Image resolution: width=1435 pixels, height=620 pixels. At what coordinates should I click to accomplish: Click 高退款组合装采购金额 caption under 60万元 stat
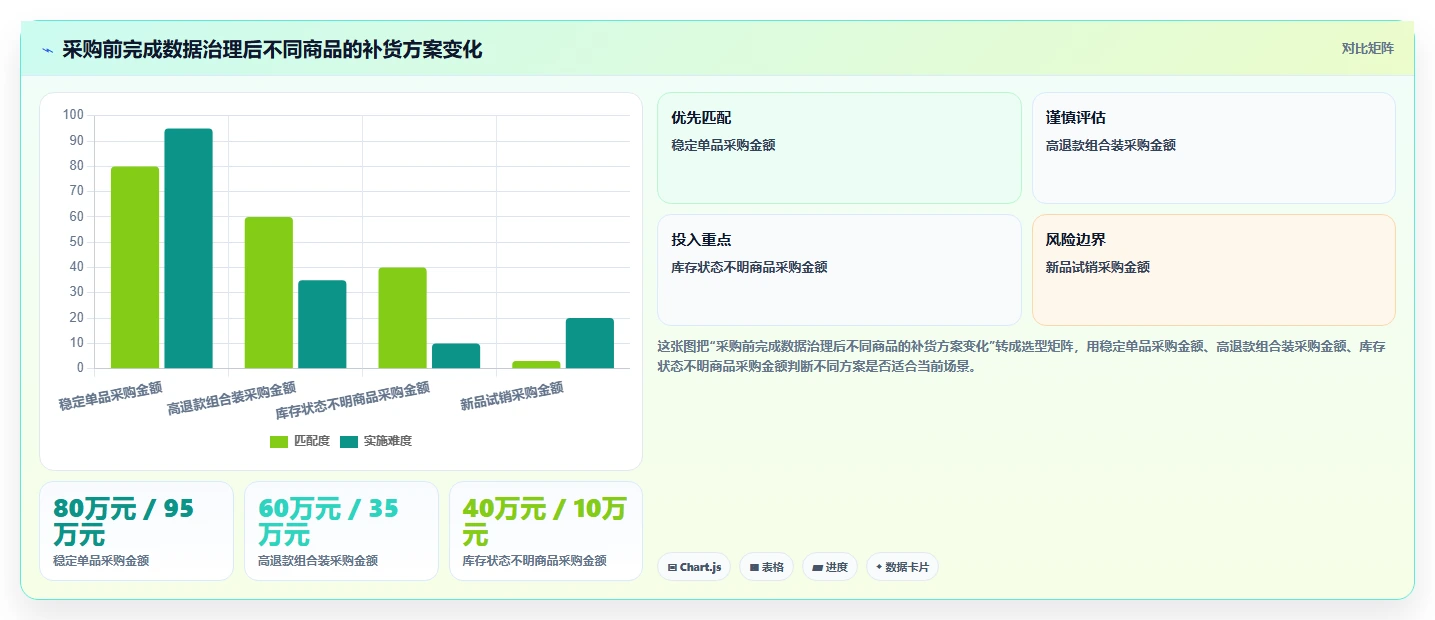coord(318,561)
